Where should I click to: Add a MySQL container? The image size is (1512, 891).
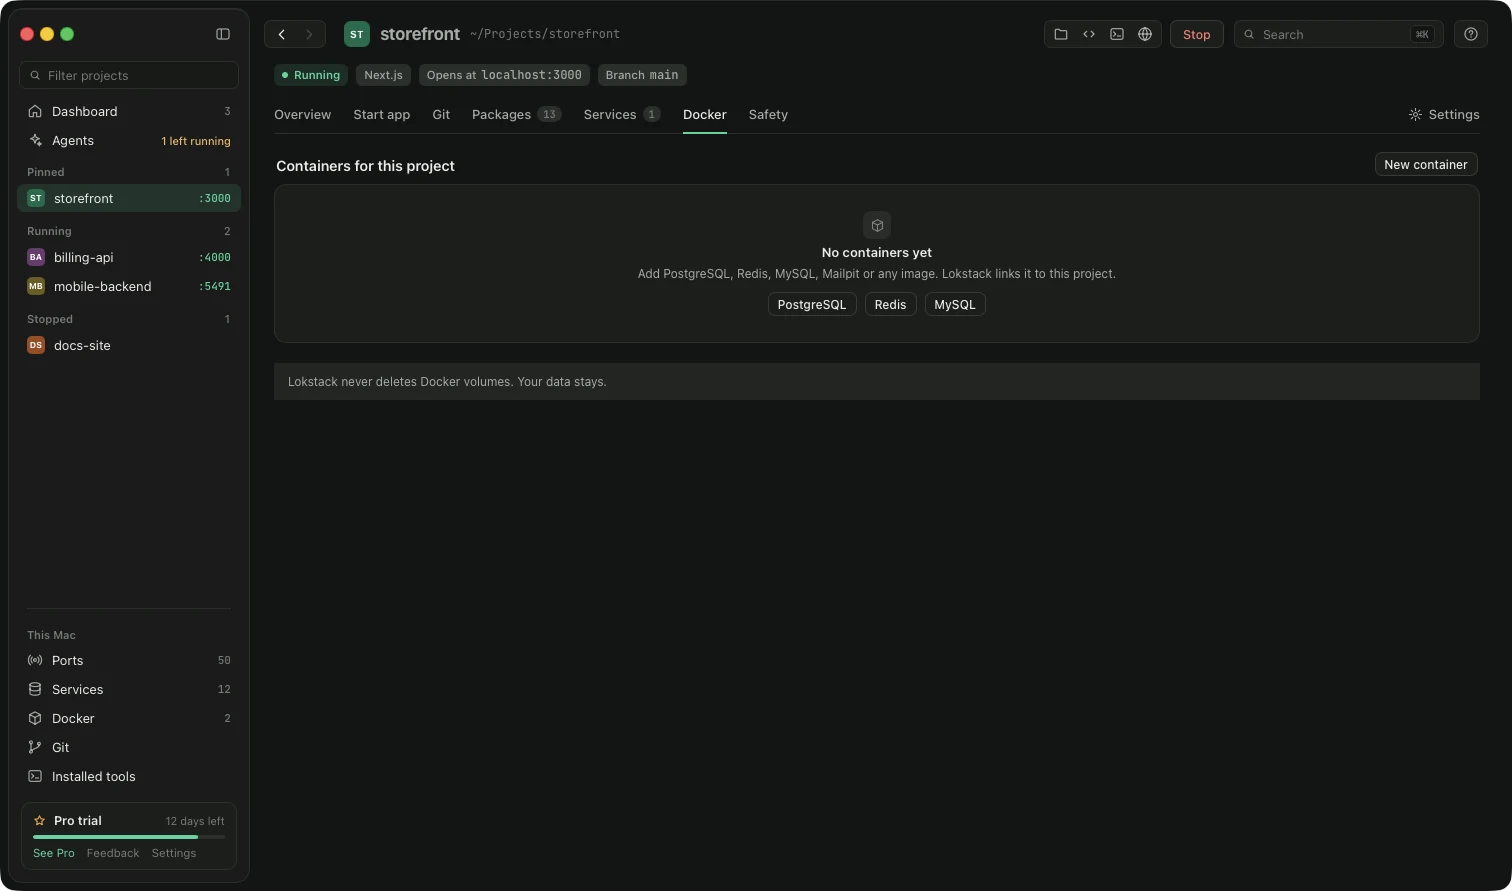click(x=955, y=304)
